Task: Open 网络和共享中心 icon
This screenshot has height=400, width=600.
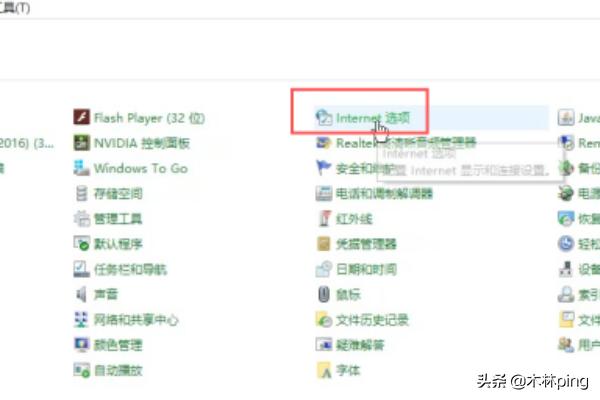Action: [x=82, y=320]
